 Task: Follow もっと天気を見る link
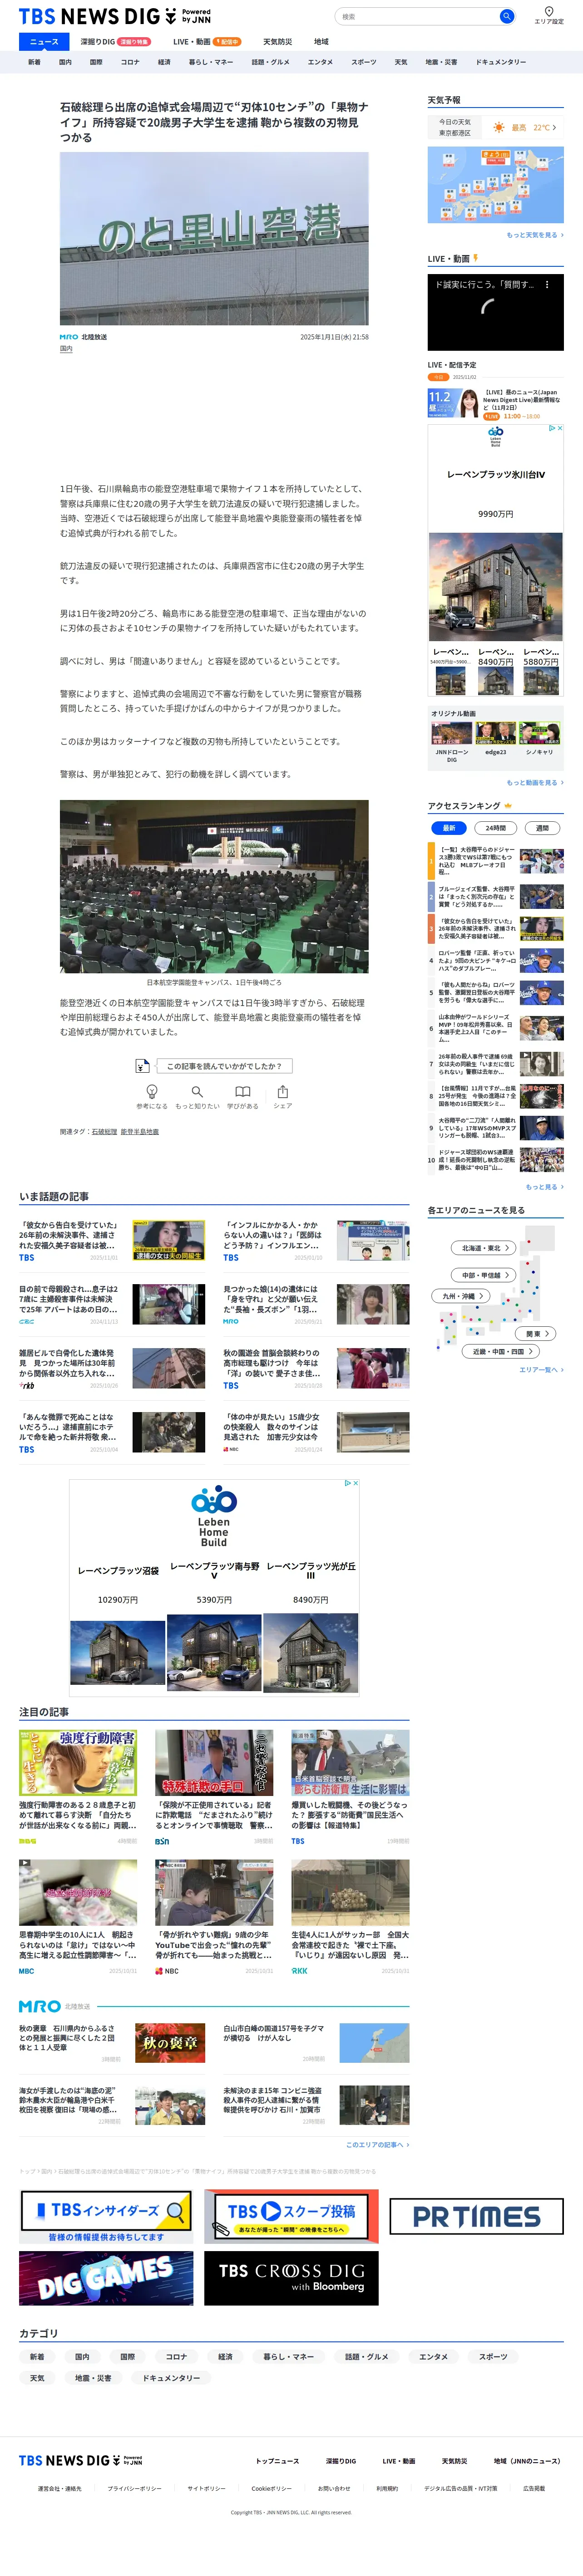pos(535,235)
